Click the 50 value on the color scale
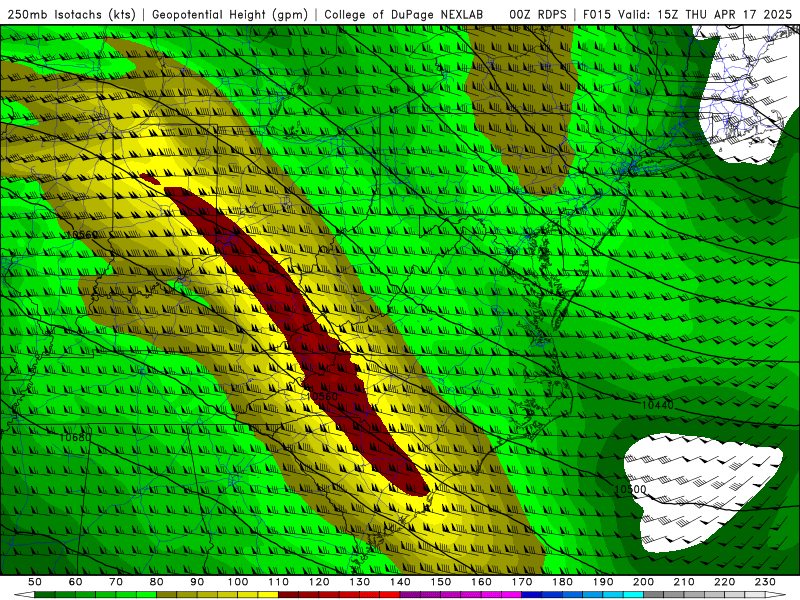Viewport: 800px width, 600px height. click(35, 582)
